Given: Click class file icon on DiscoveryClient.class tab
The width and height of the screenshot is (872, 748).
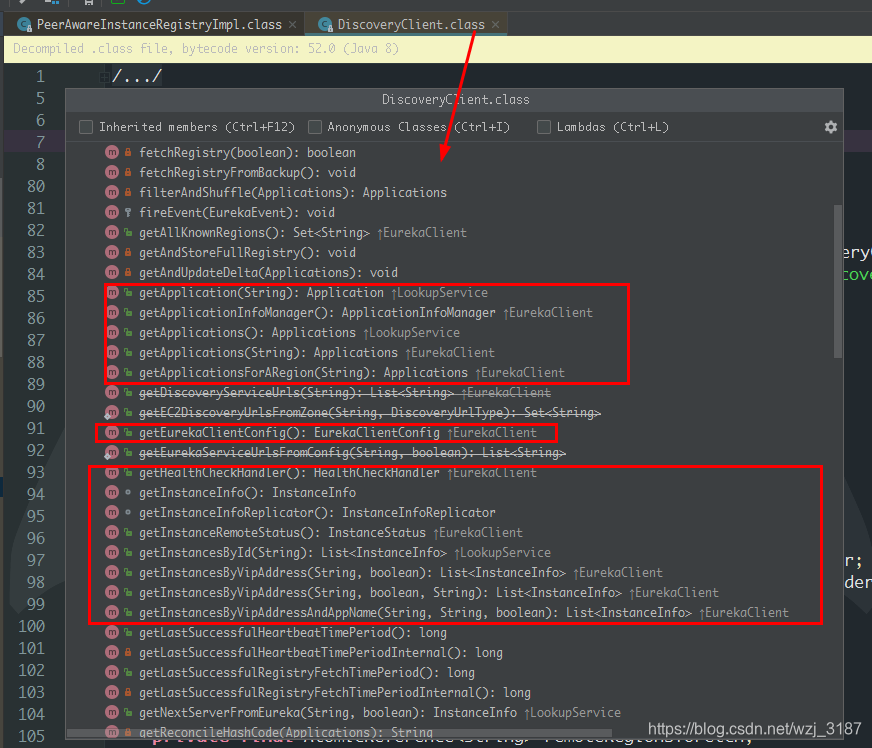Looking at the screenshot, I should 325,24.
